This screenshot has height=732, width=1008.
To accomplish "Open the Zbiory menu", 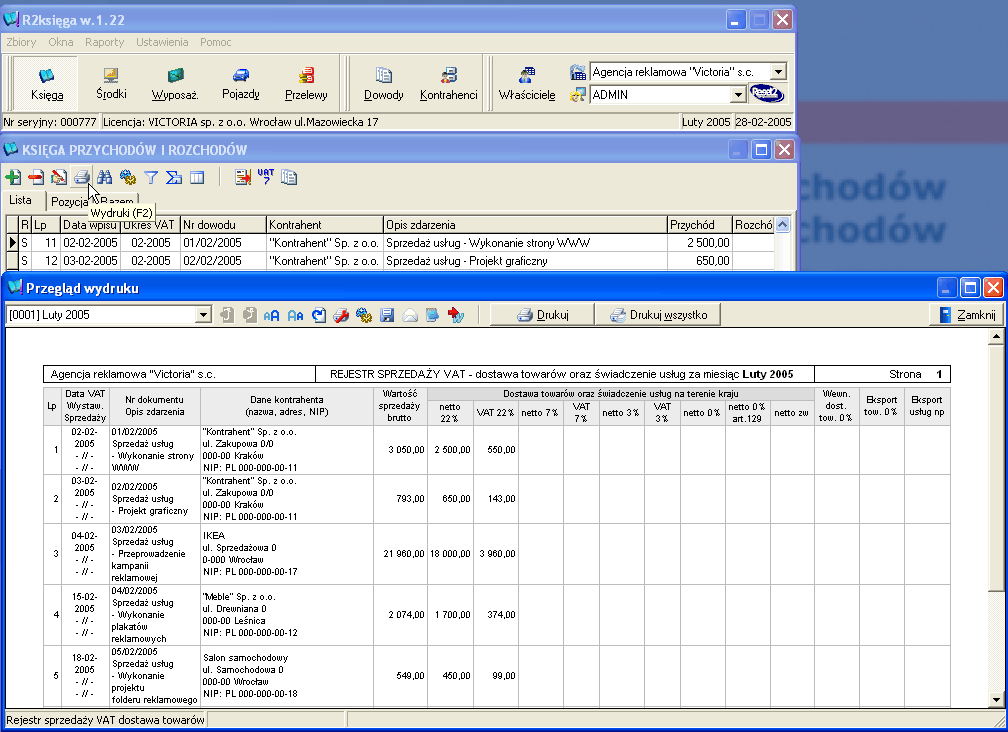I will (21, 42).
